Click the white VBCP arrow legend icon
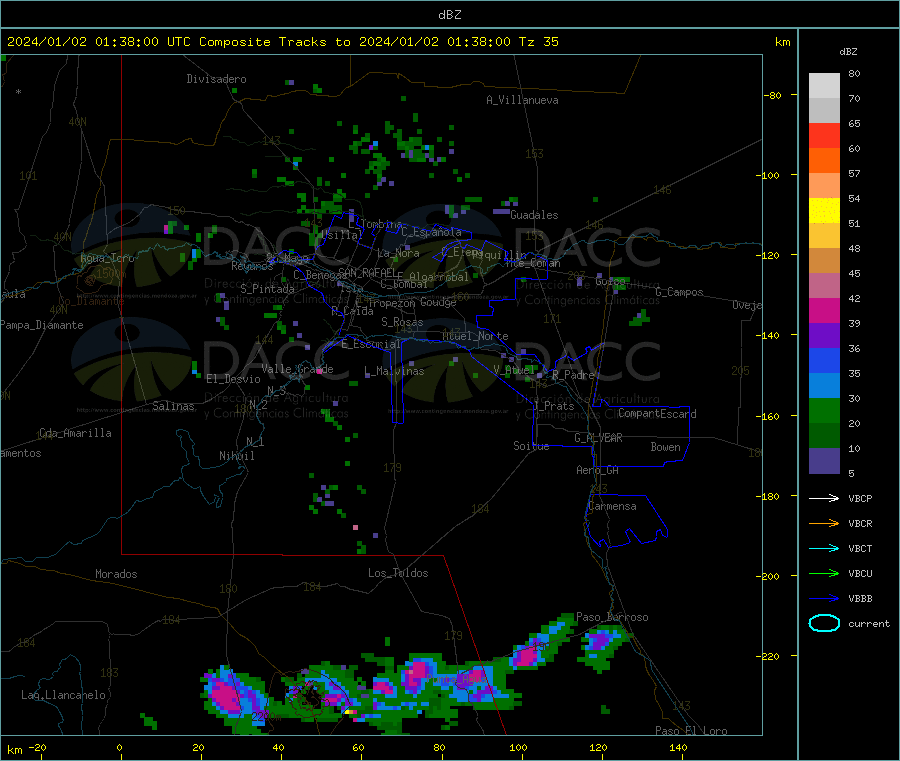The width and height of the screenshot is (900, 761). click(824, 498)
